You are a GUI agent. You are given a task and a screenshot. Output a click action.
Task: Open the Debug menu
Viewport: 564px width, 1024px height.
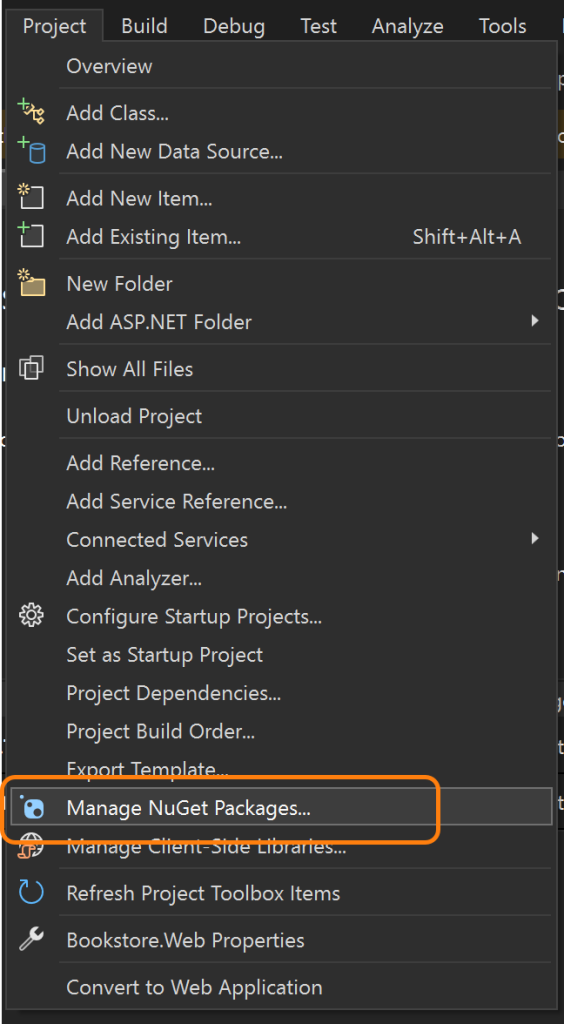tap(234, 26)
